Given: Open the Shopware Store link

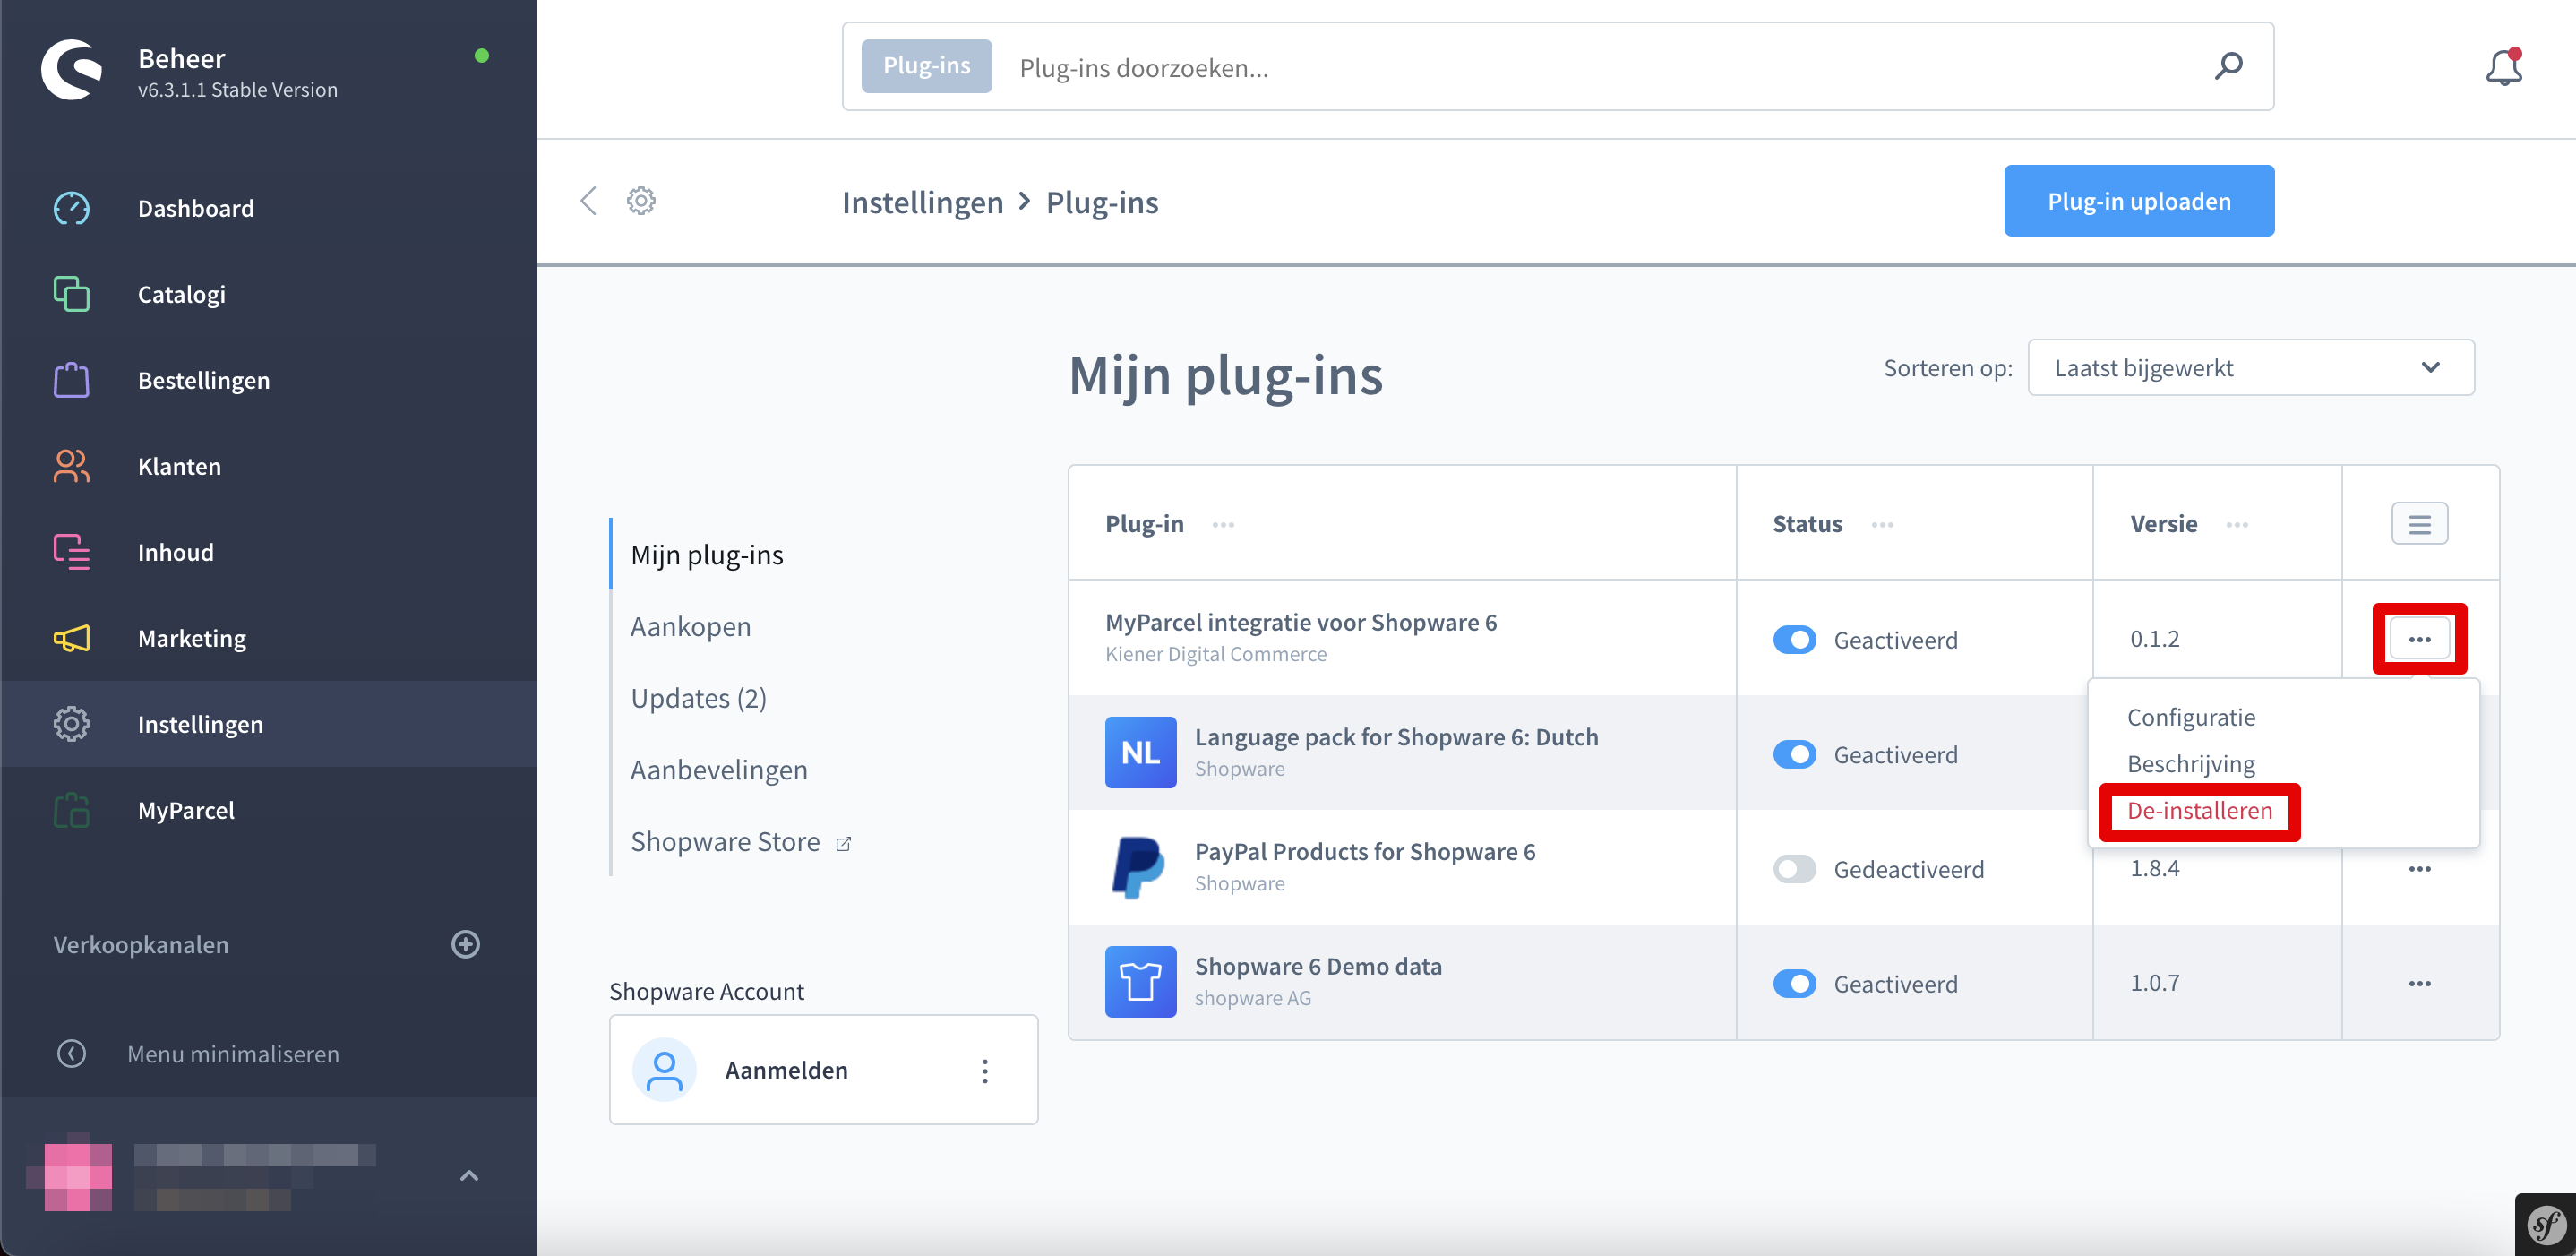Looking at the screenshot, I should point(725,841).
